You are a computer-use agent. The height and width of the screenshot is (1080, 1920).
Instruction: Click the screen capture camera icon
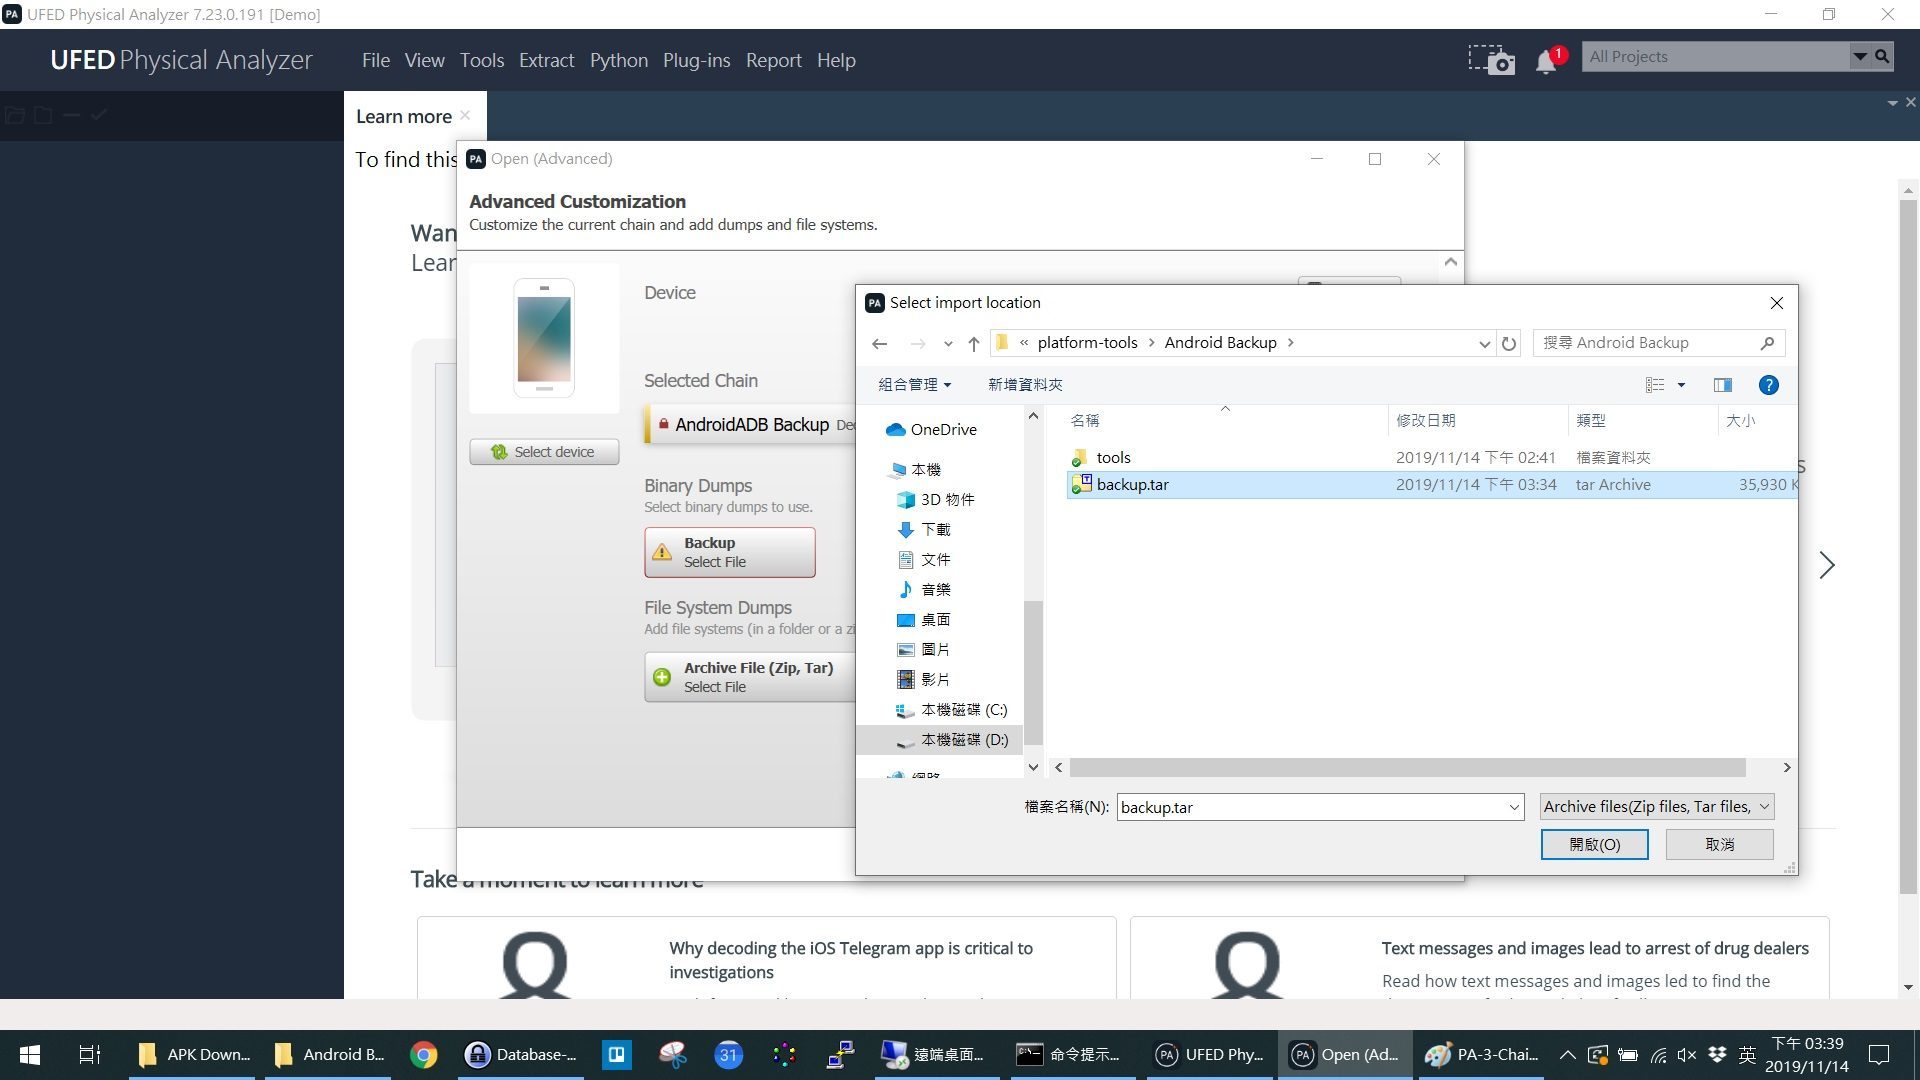click(1491, 59)
